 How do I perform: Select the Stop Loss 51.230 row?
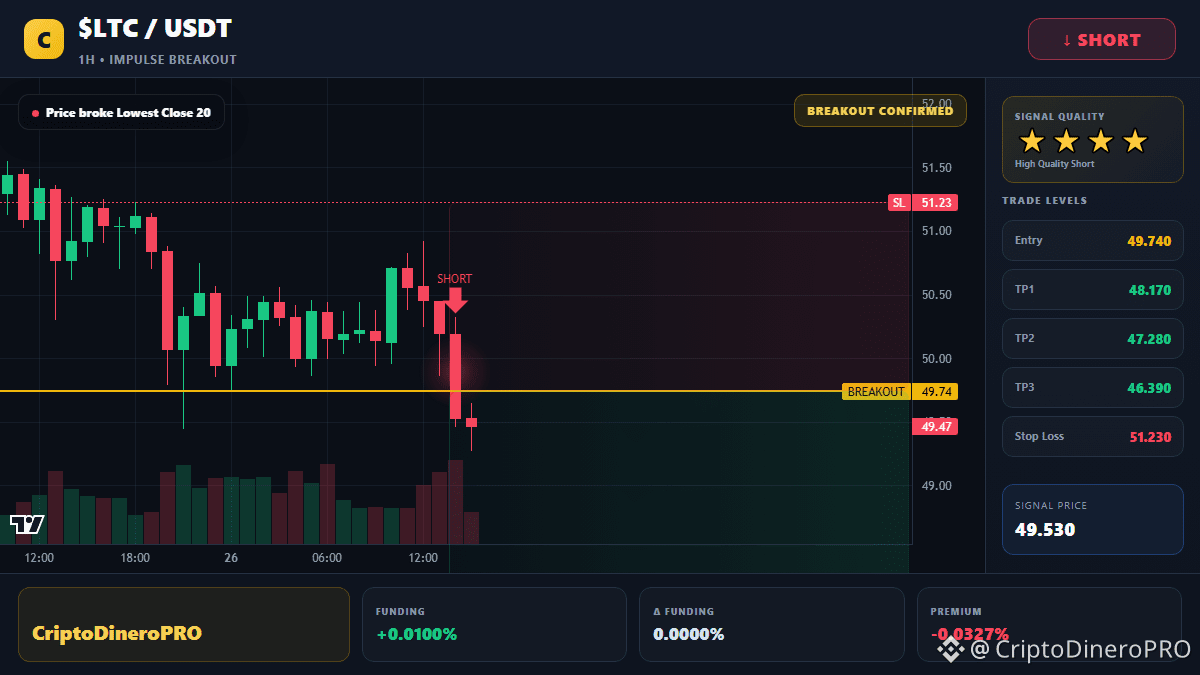pos(1092,437)
